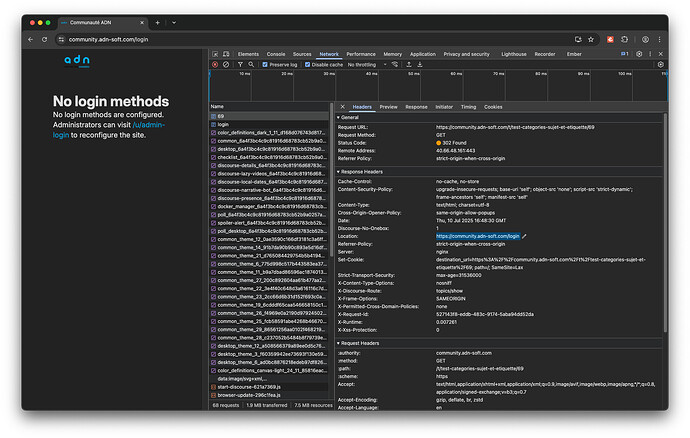Show the Timing tab

point(468,107)
